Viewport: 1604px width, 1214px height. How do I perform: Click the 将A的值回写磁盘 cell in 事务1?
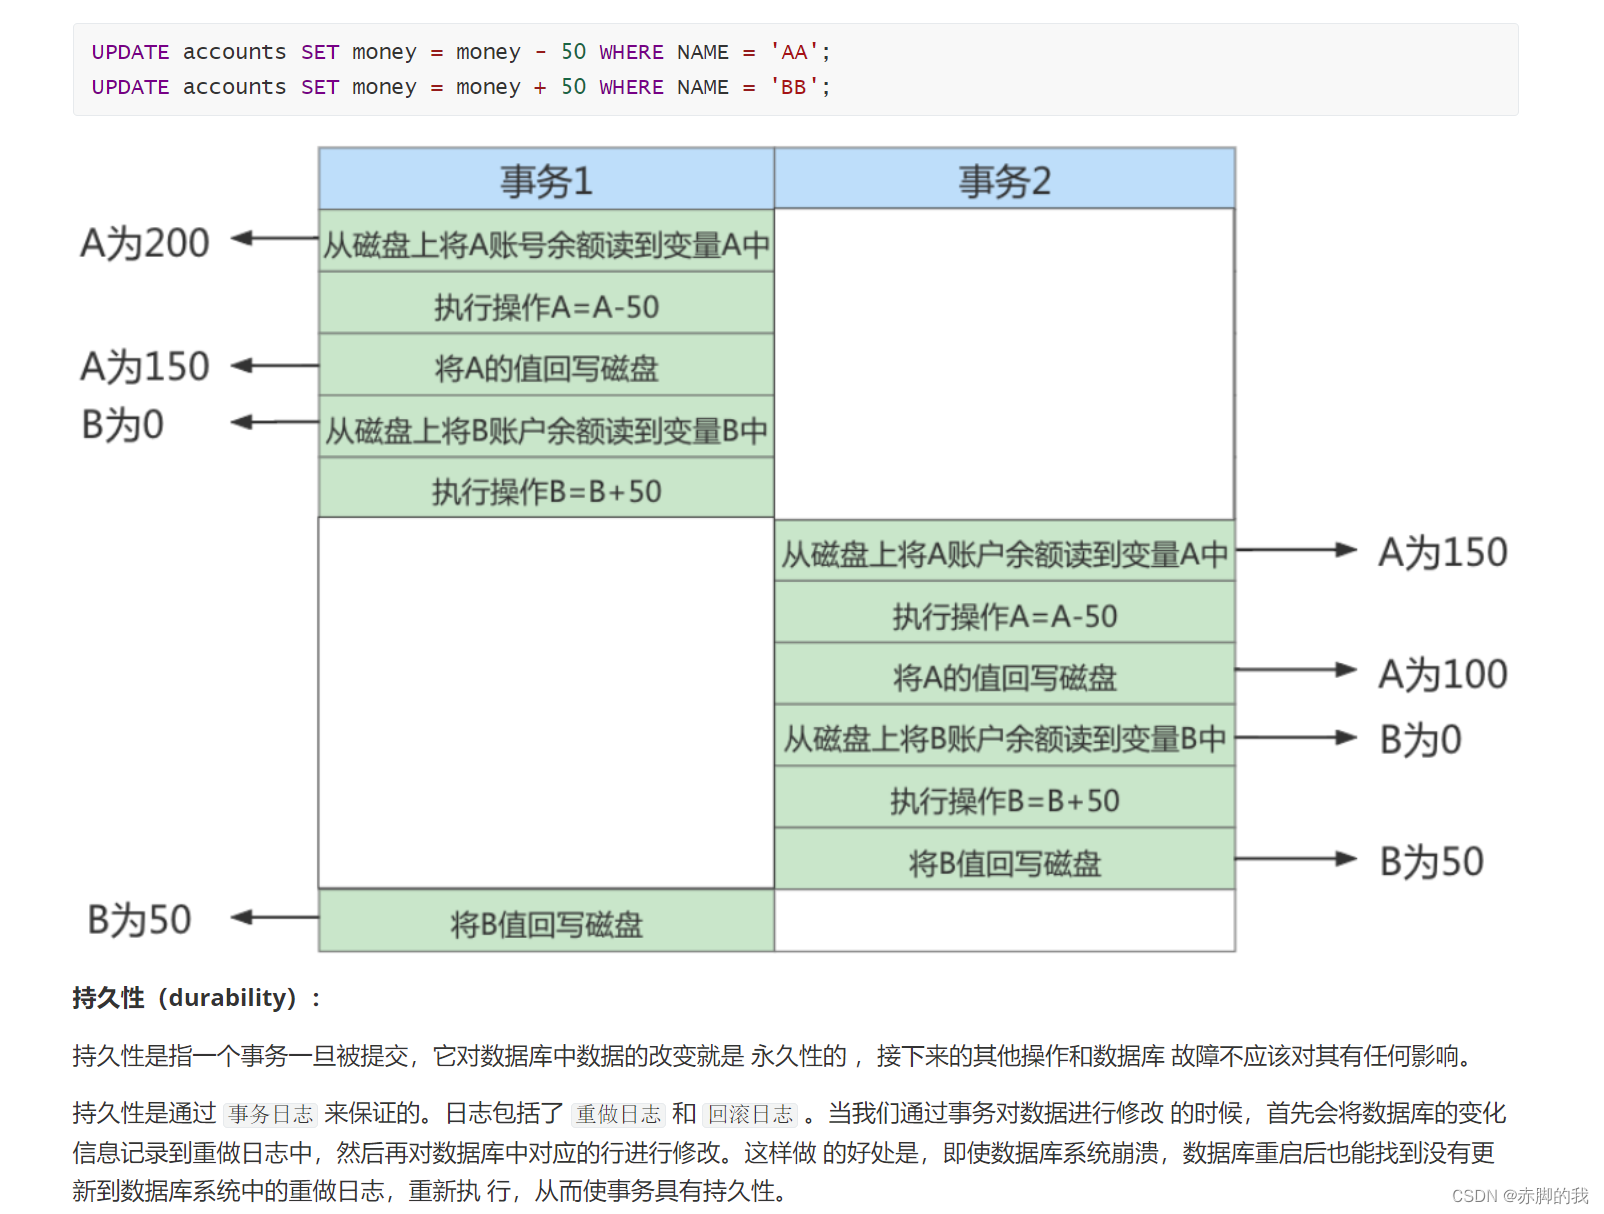546,367
